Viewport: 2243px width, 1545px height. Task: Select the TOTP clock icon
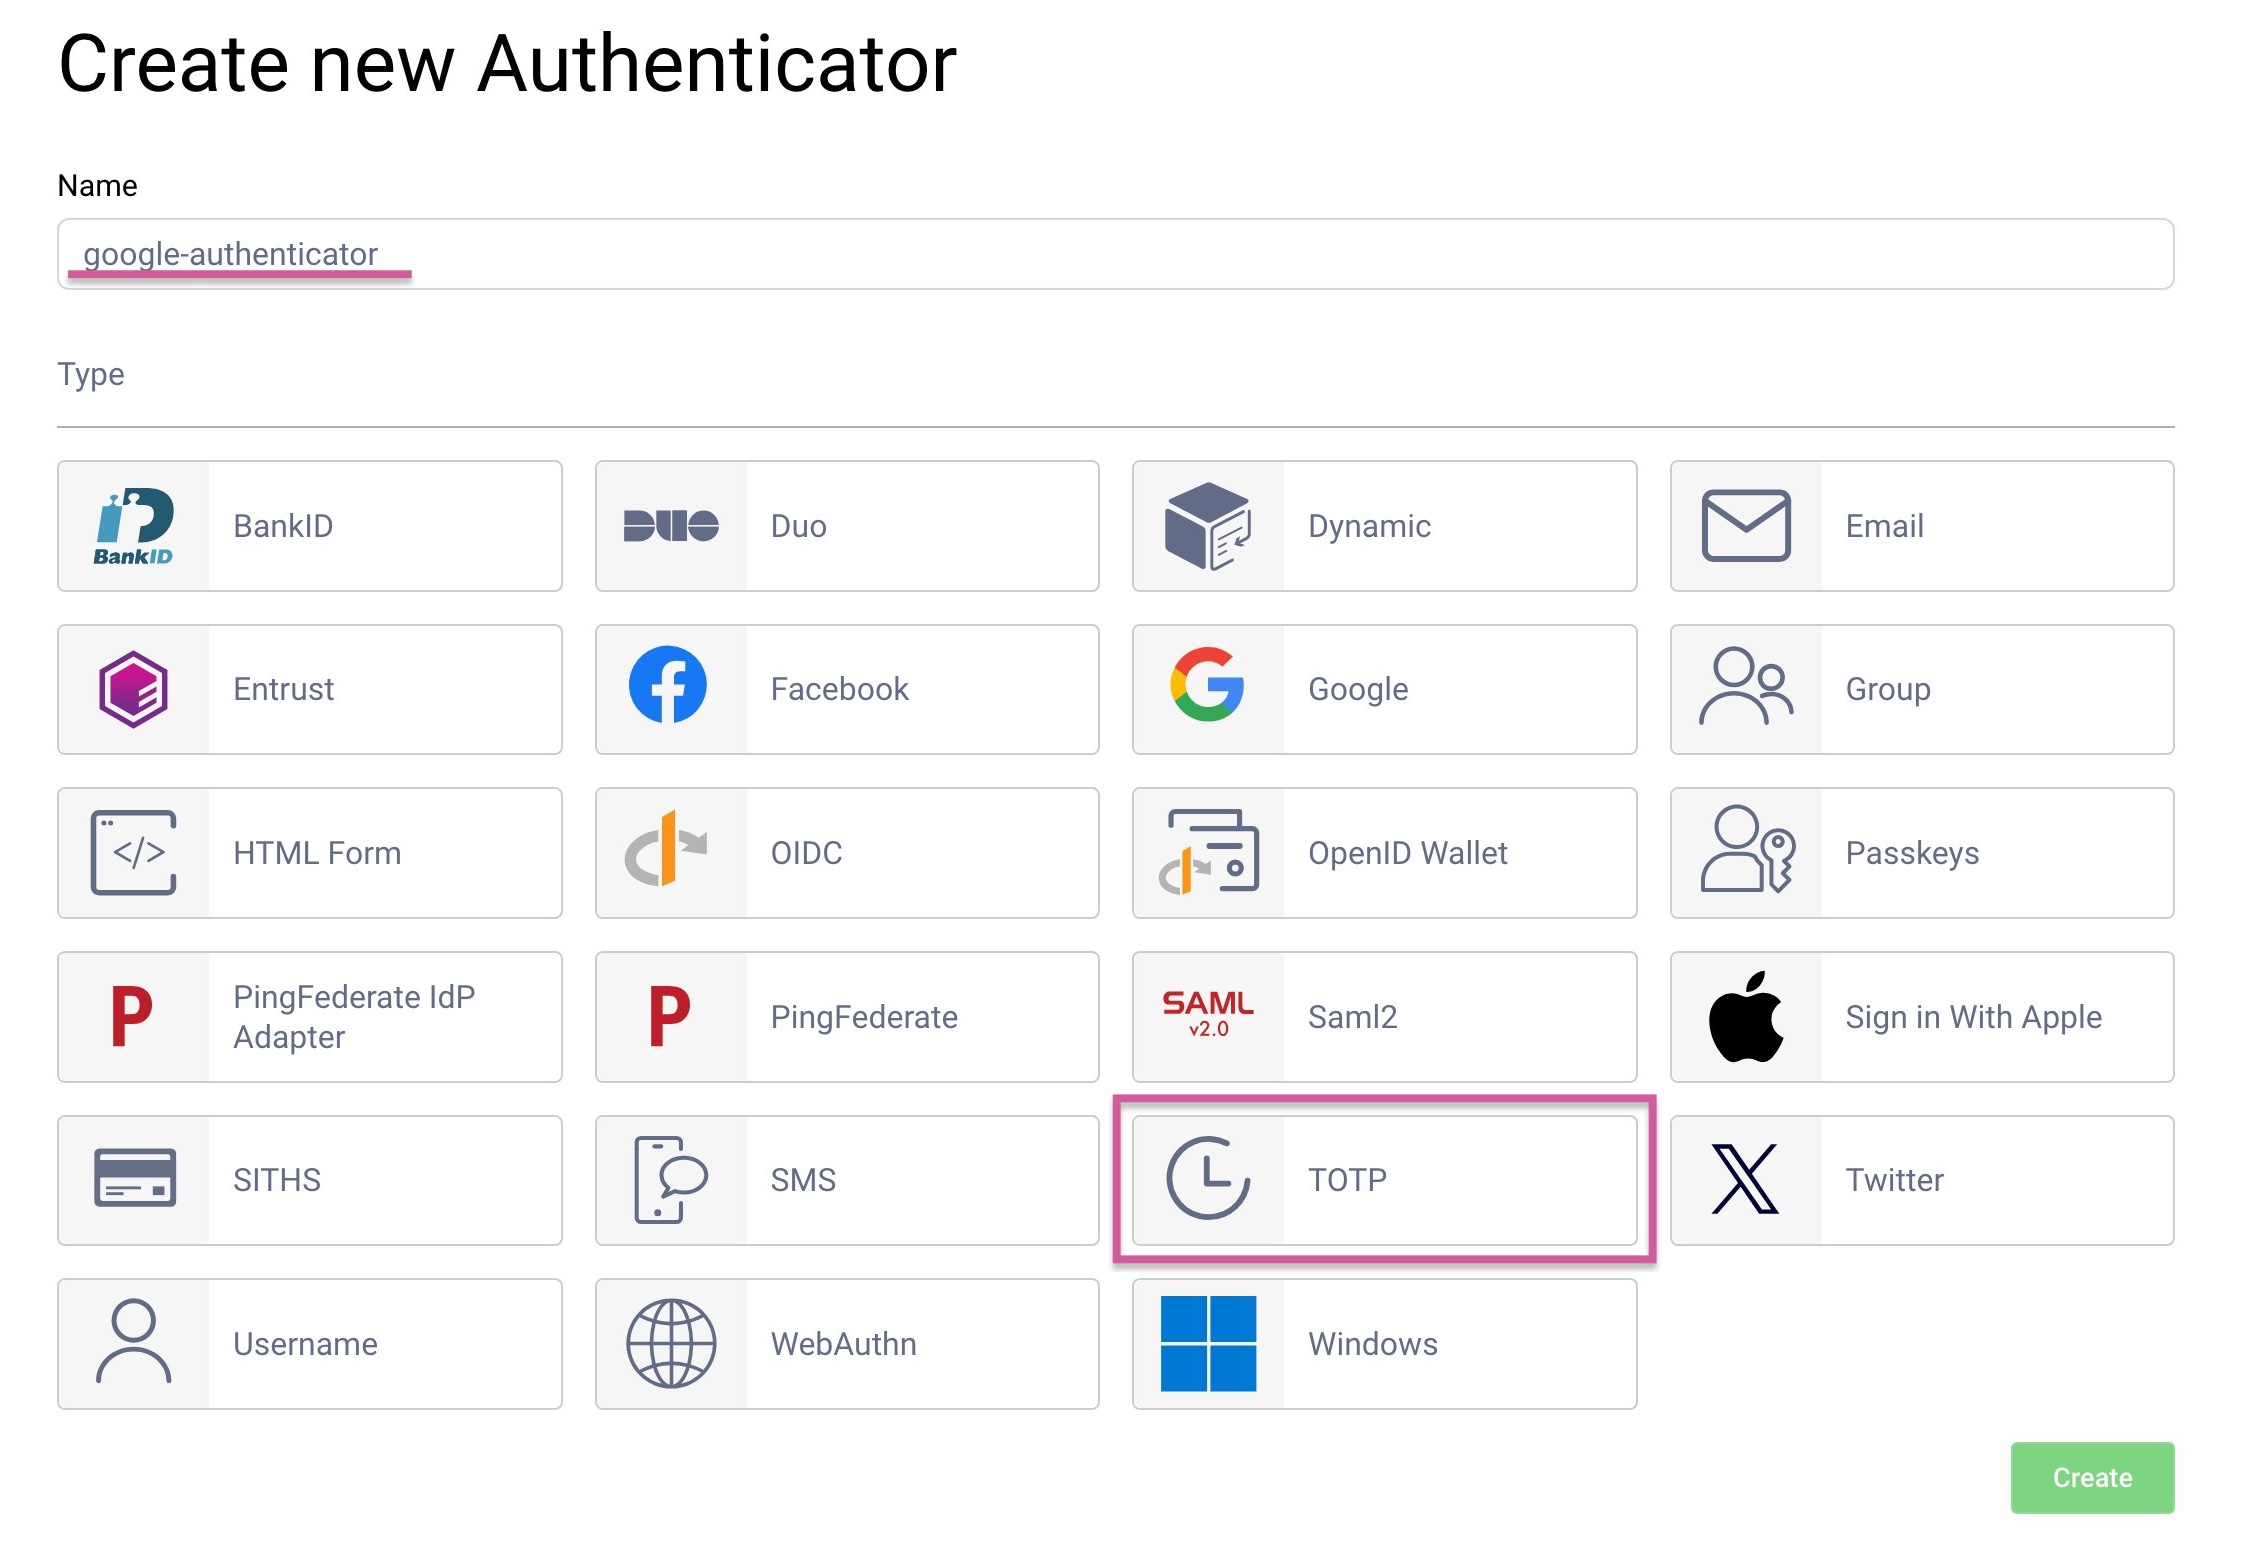pyautogui.click(x=1208, y=1179)
